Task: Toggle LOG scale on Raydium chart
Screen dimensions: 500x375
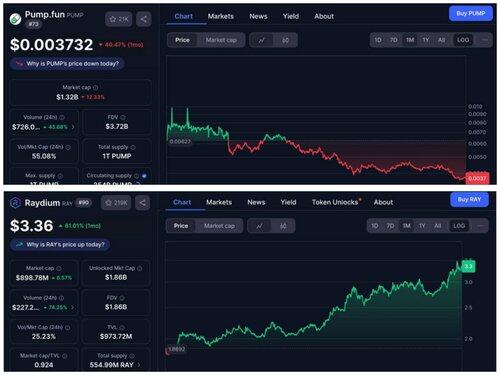Action: point(459,226)
